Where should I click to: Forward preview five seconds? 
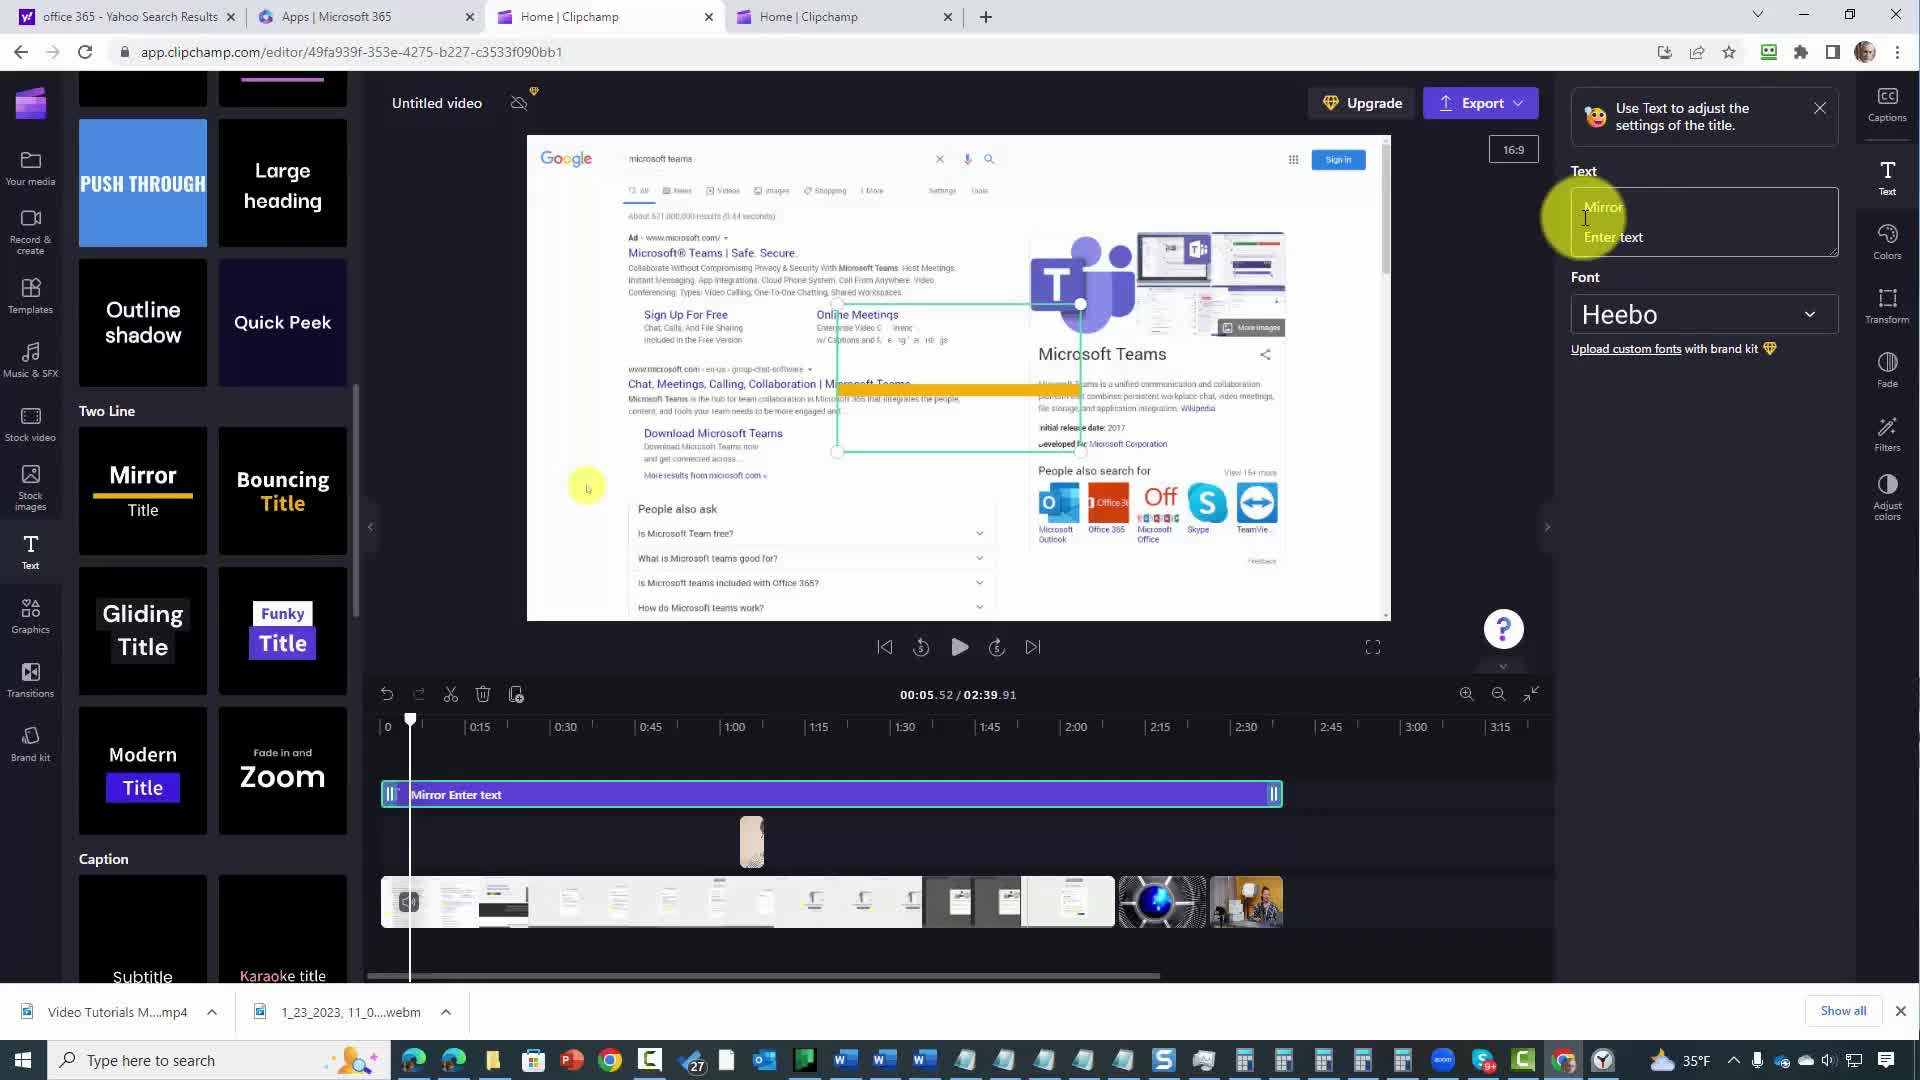[x=997, y=647]
